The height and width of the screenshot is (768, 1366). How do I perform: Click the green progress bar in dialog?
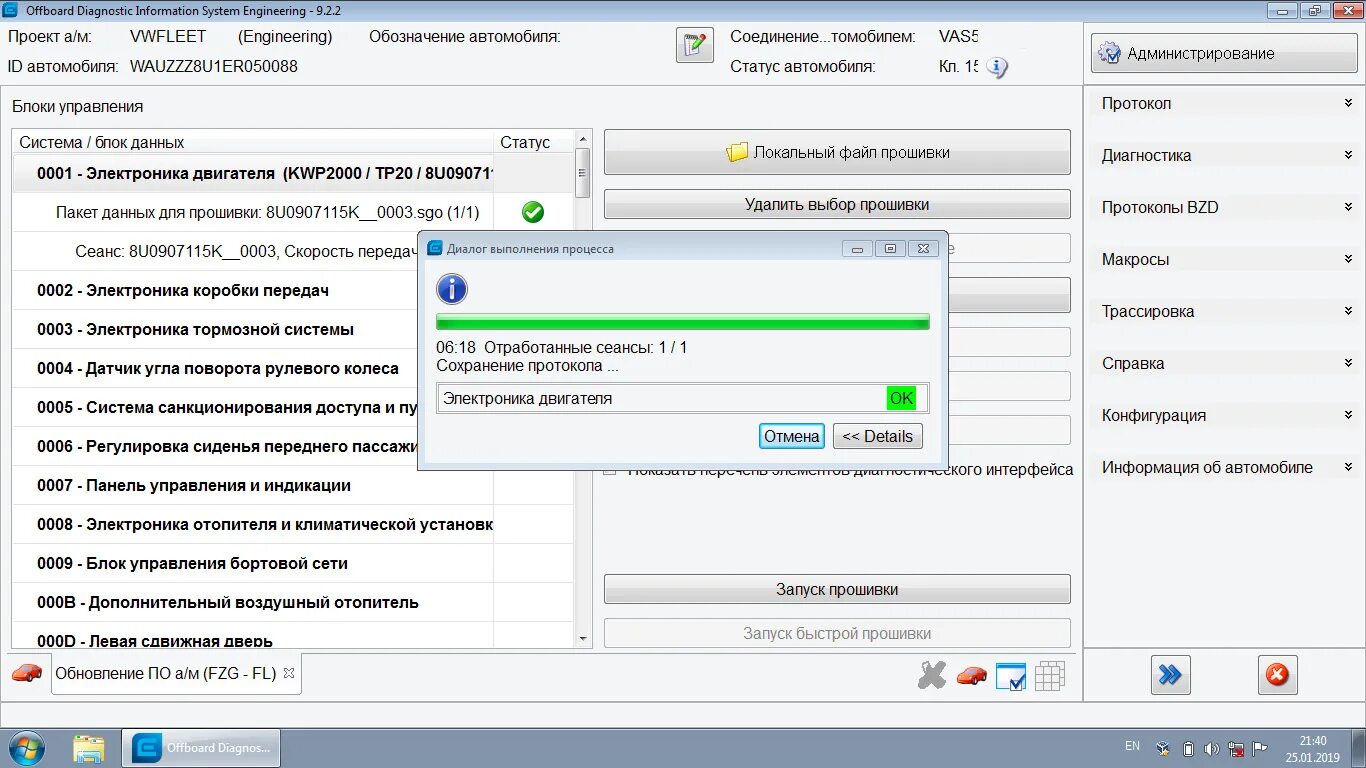[x=683, y=322]
